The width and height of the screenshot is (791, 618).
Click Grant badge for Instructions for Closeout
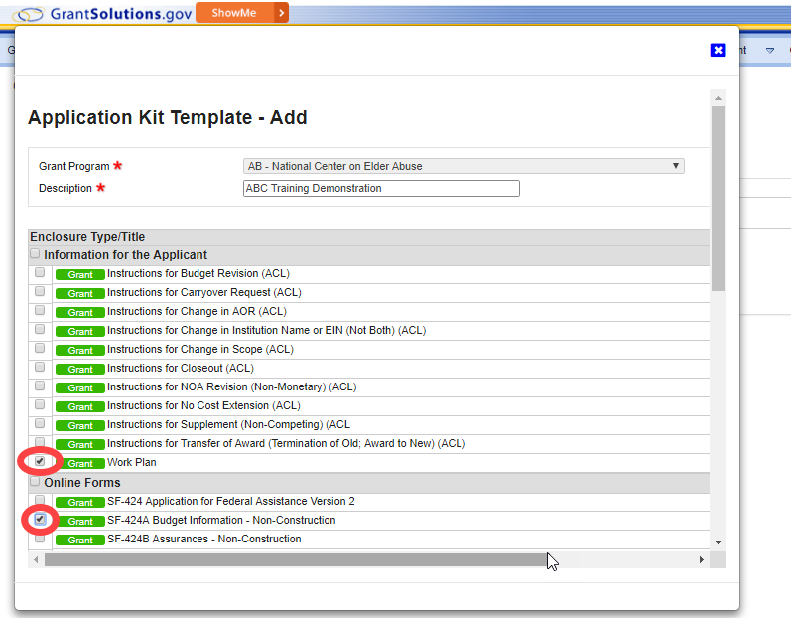[80, 369]
